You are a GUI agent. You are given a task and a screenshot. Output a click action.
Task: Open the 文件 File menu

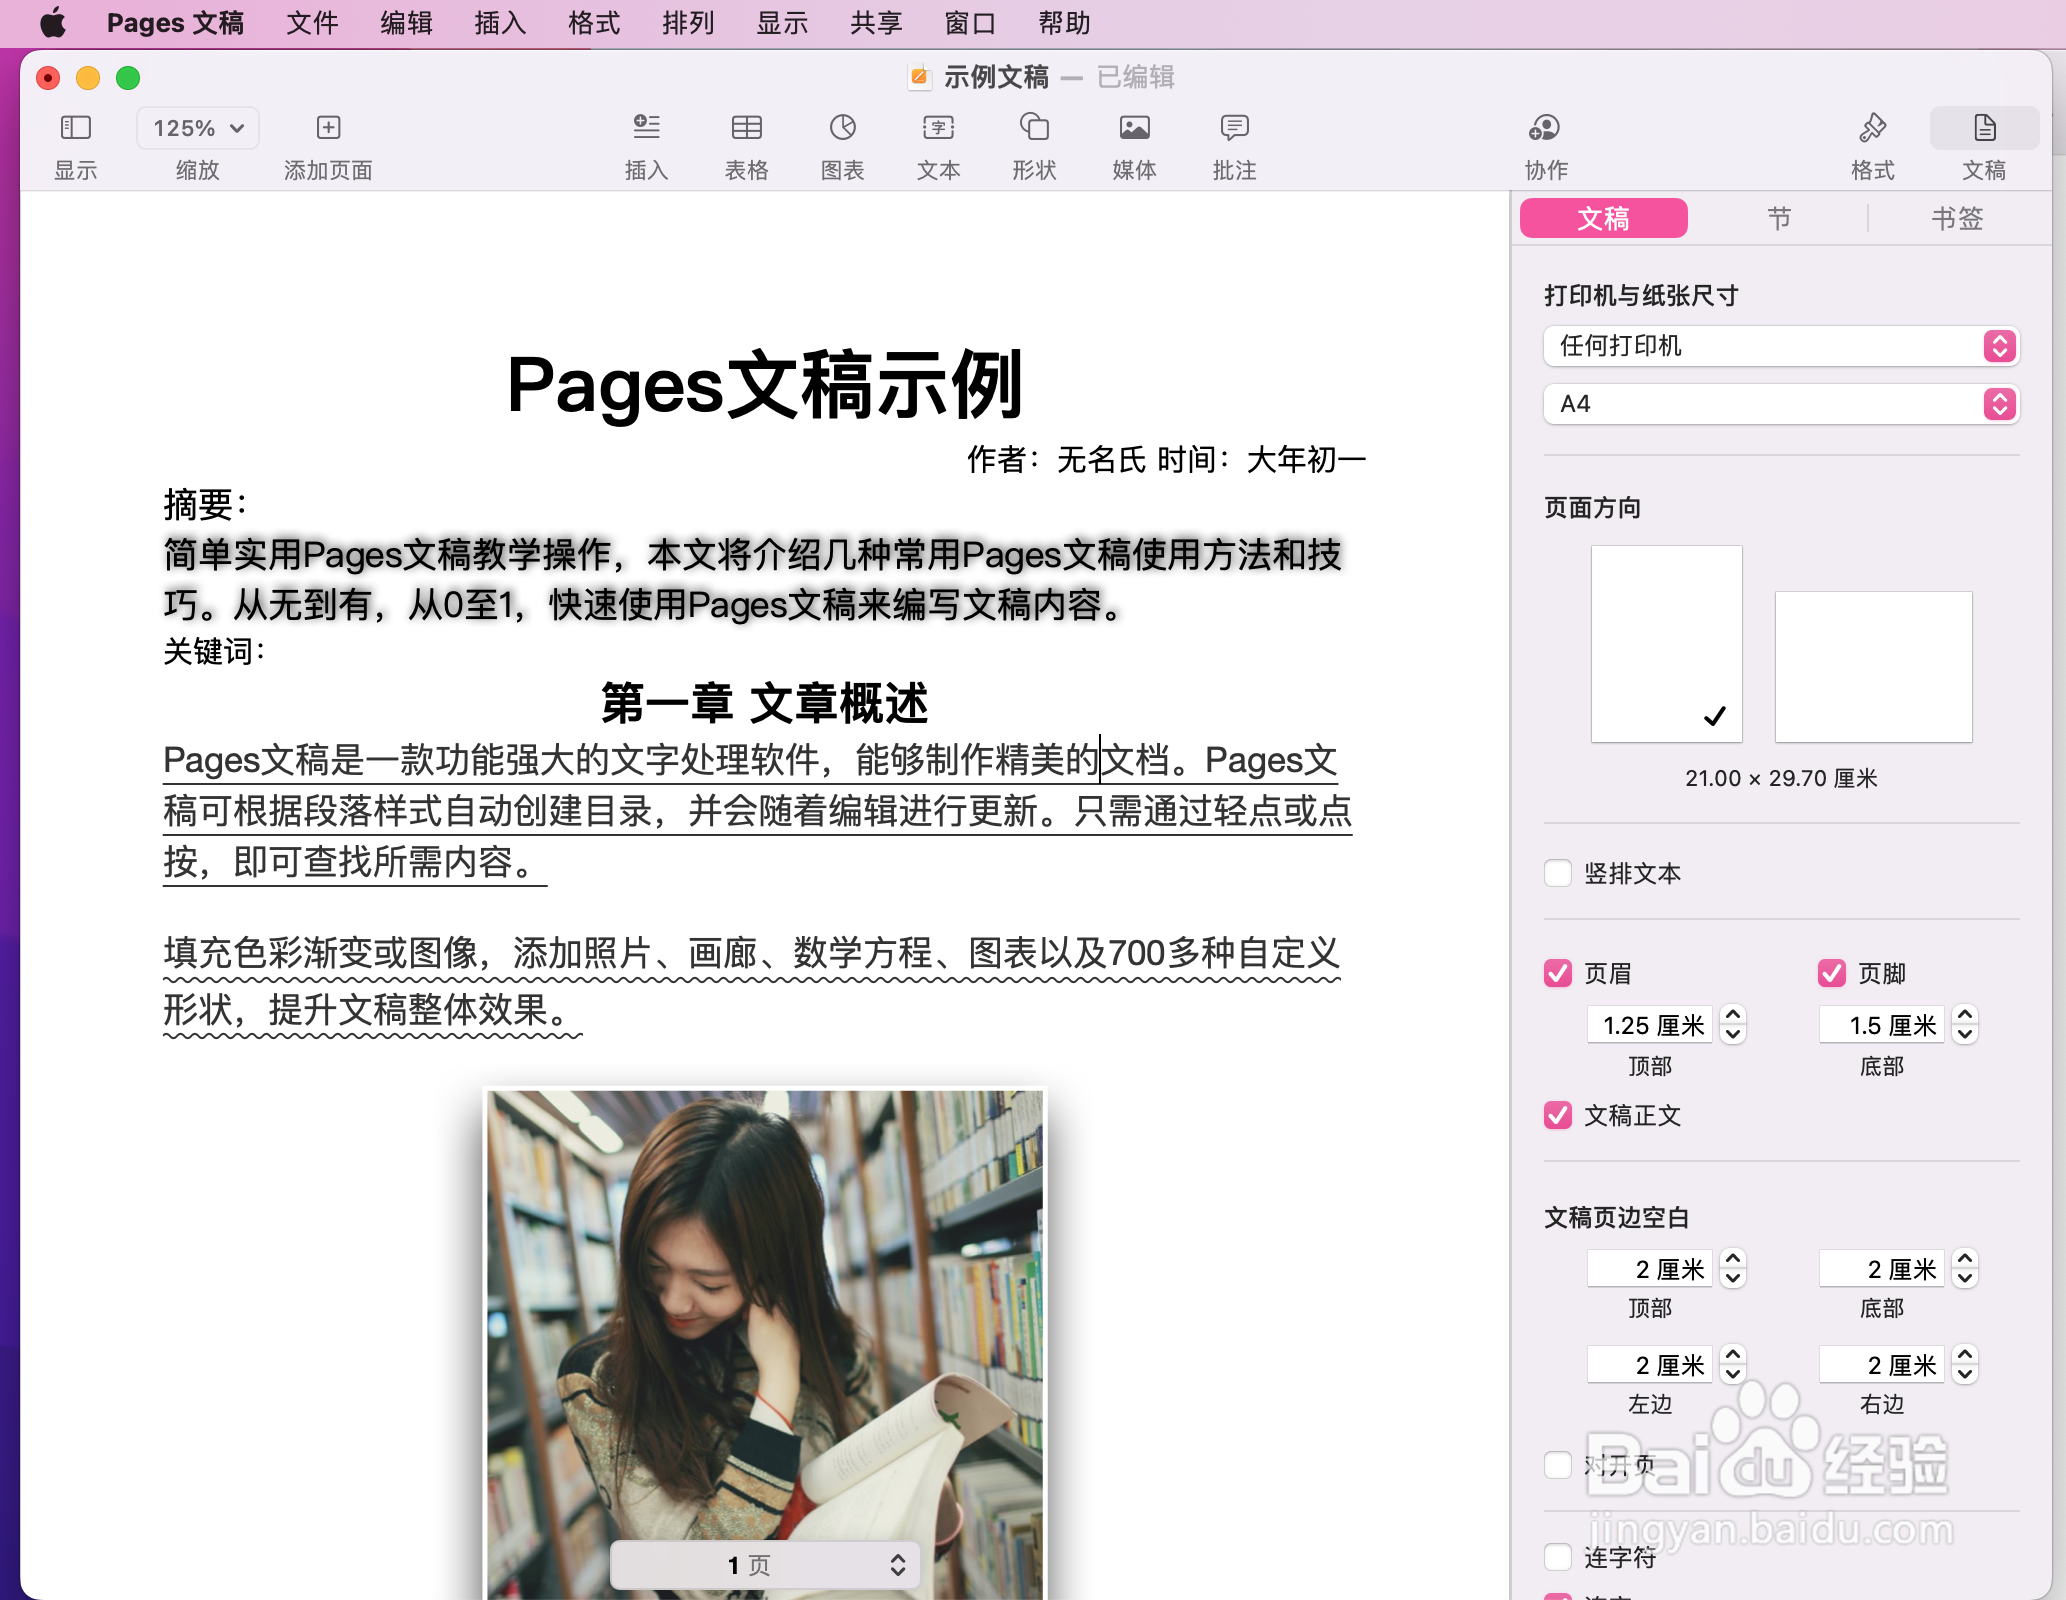[x=312, y=23]
